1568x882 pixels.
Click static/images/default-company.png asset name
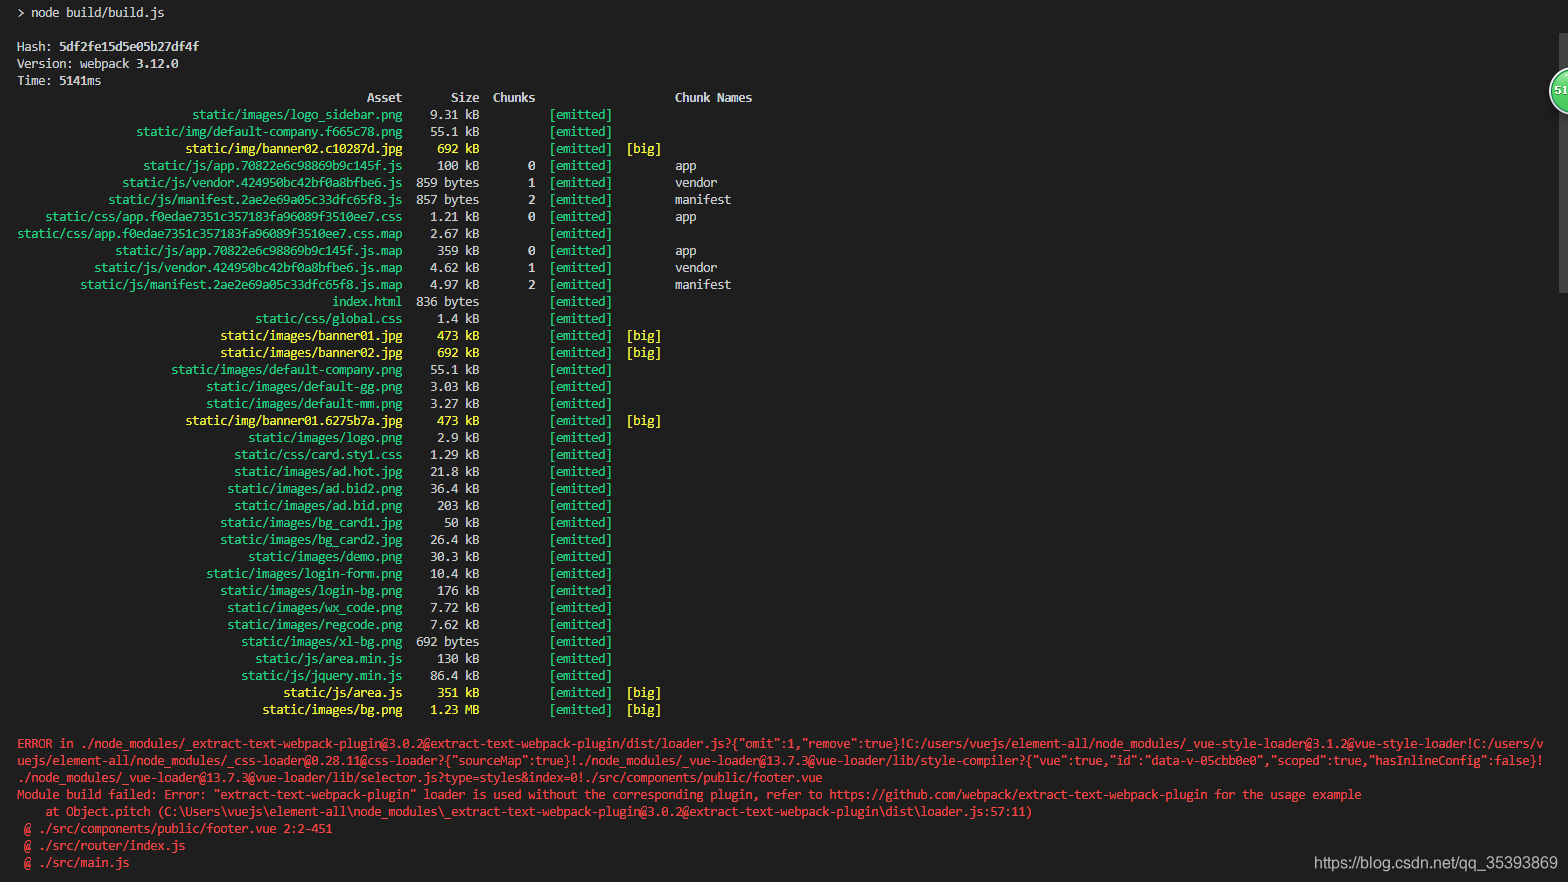pos(287,370)
